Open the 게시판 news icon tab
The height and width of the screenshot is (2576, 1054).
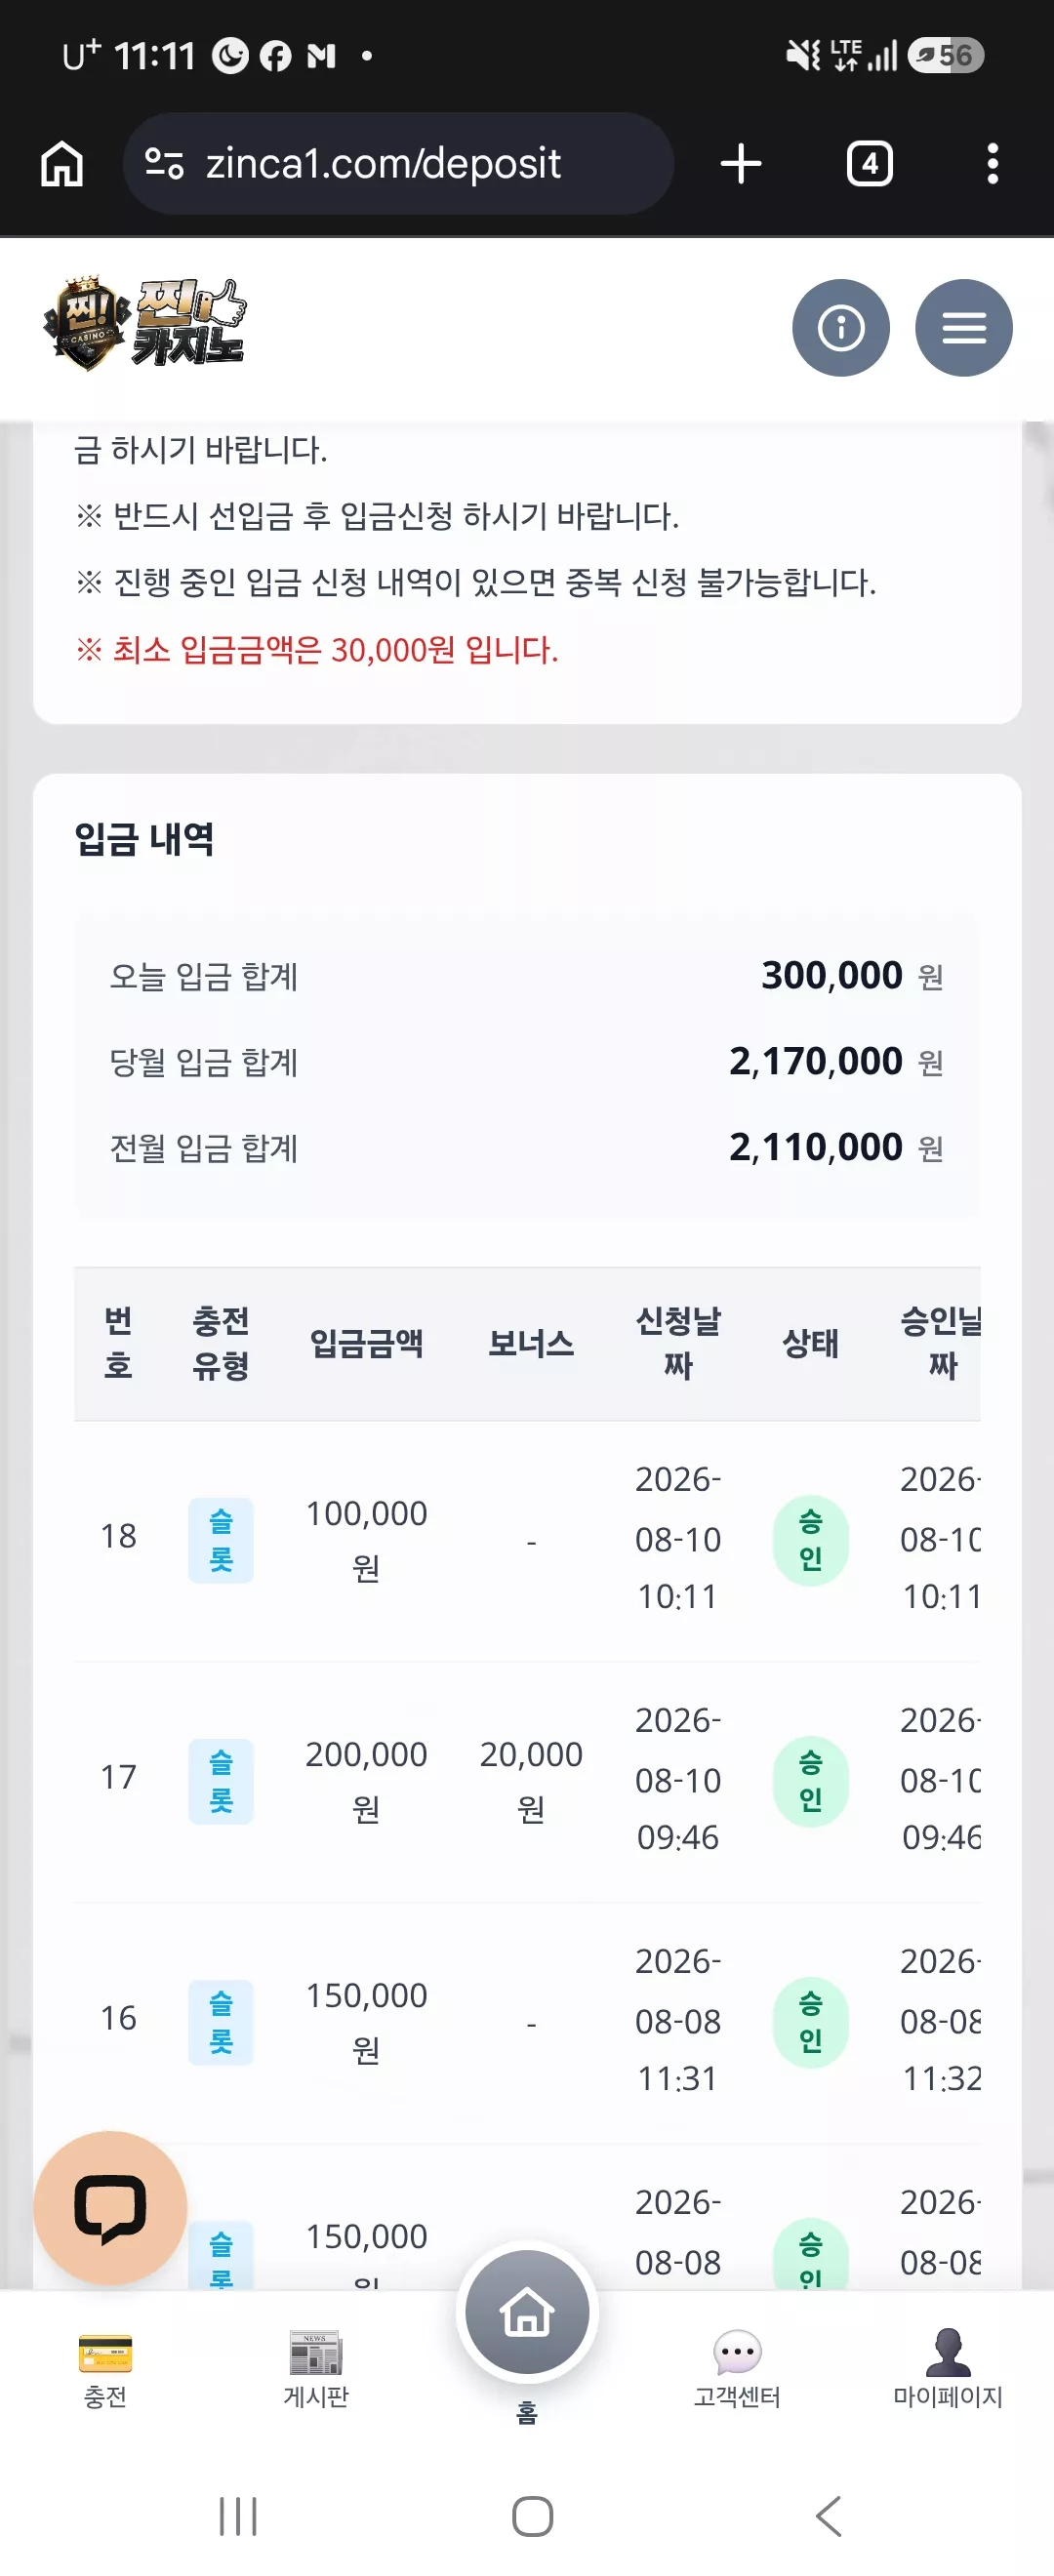click(x=316, y=2369)
